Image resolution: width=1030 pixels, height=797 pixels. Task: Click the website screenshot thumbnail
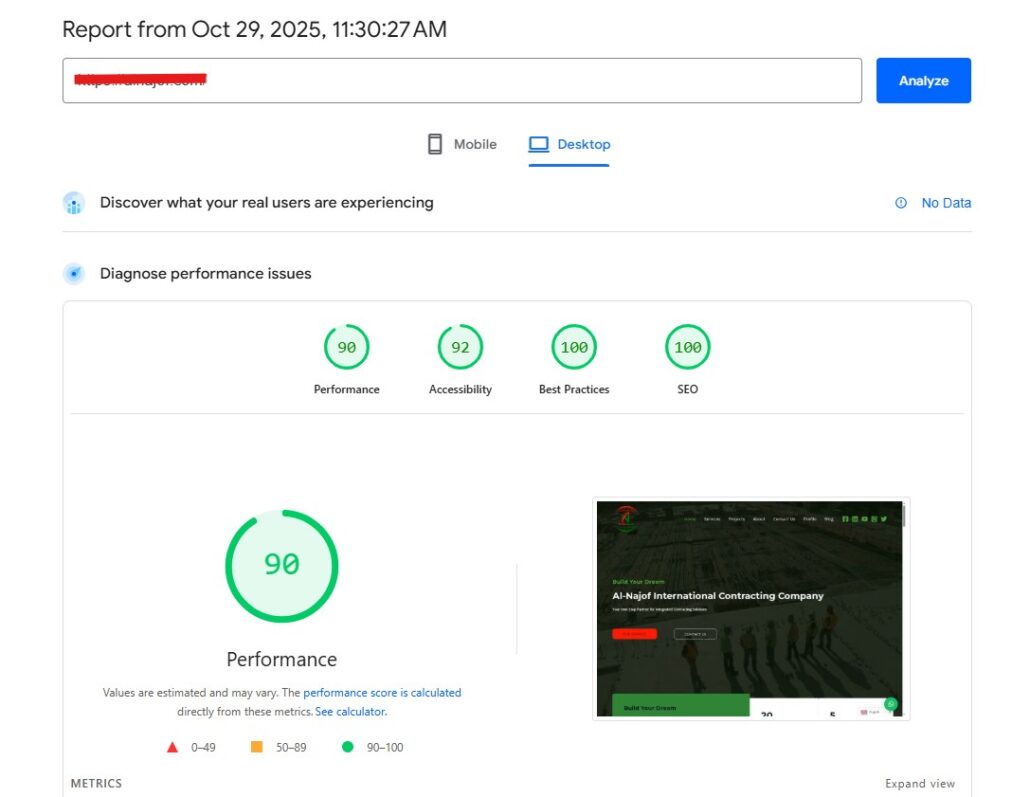tap(750, 608)
